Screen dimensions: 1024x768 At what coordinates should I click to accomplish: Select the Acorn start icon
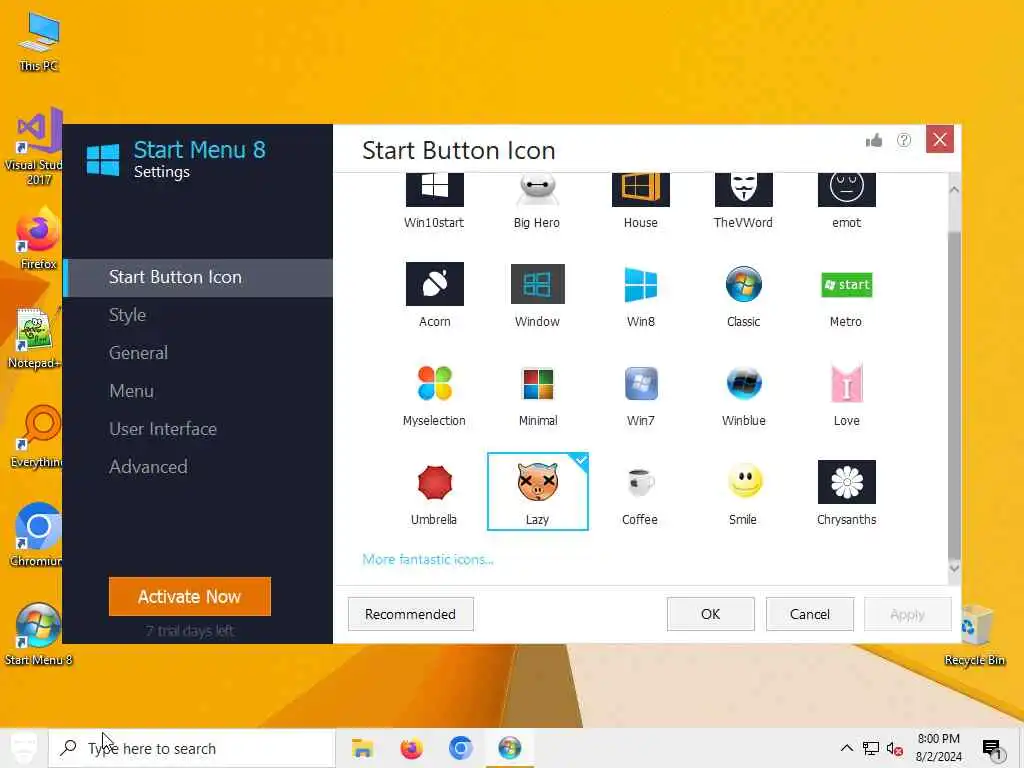434,284
